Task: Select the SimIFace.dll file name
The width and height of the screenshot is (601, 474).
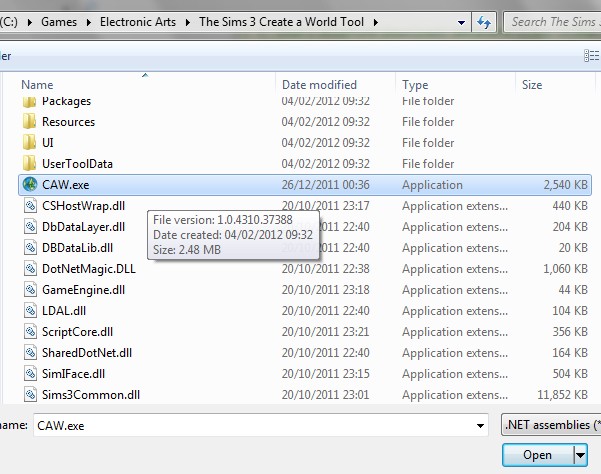Action: tap(74, 374)
